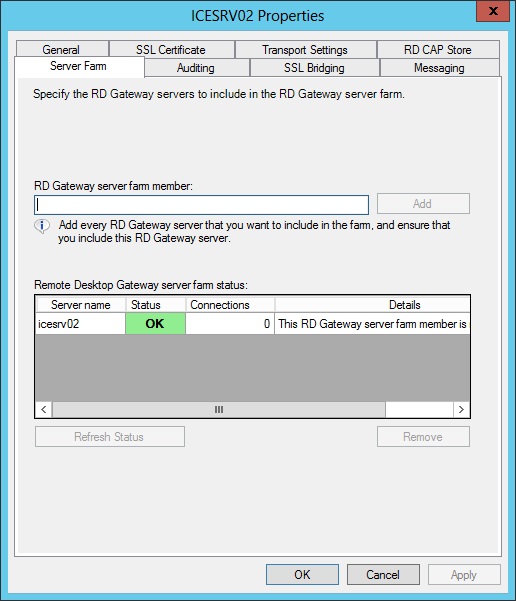Click the Refresh Status button

point(110,437)
